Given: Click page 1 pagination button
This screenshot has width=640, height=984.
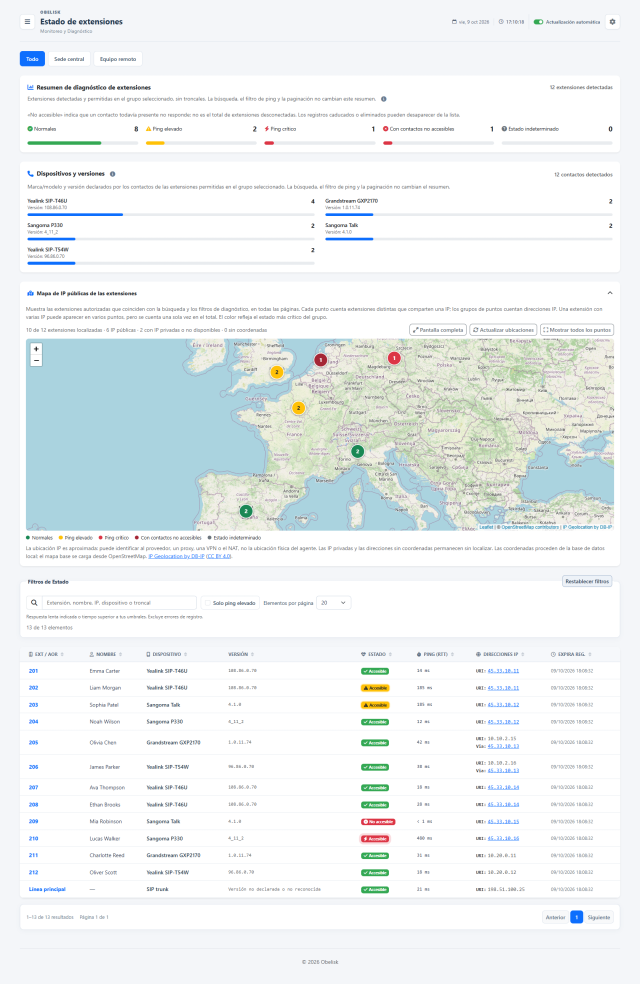Looking at the screenshot, I should coord(577,917).
